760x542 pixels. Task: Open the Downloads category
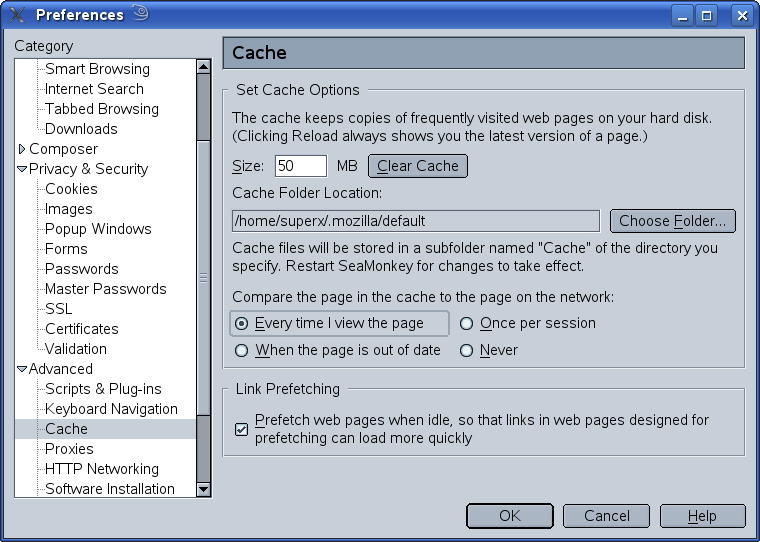[81, 129]
